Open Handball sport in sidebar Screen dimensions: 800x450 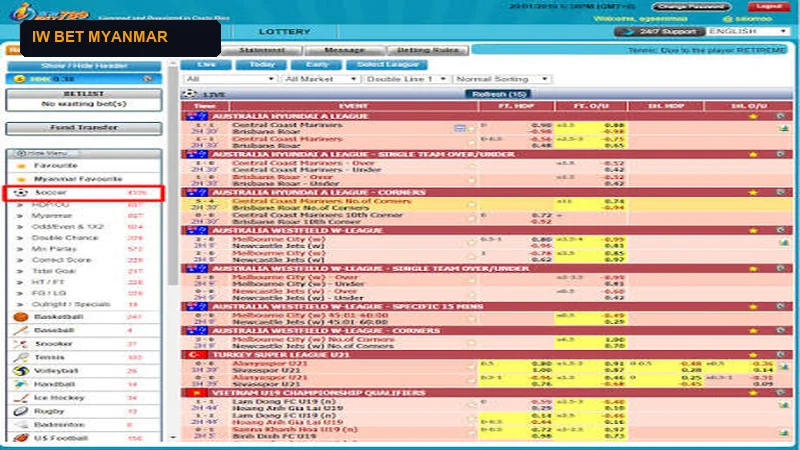(83, 384)
